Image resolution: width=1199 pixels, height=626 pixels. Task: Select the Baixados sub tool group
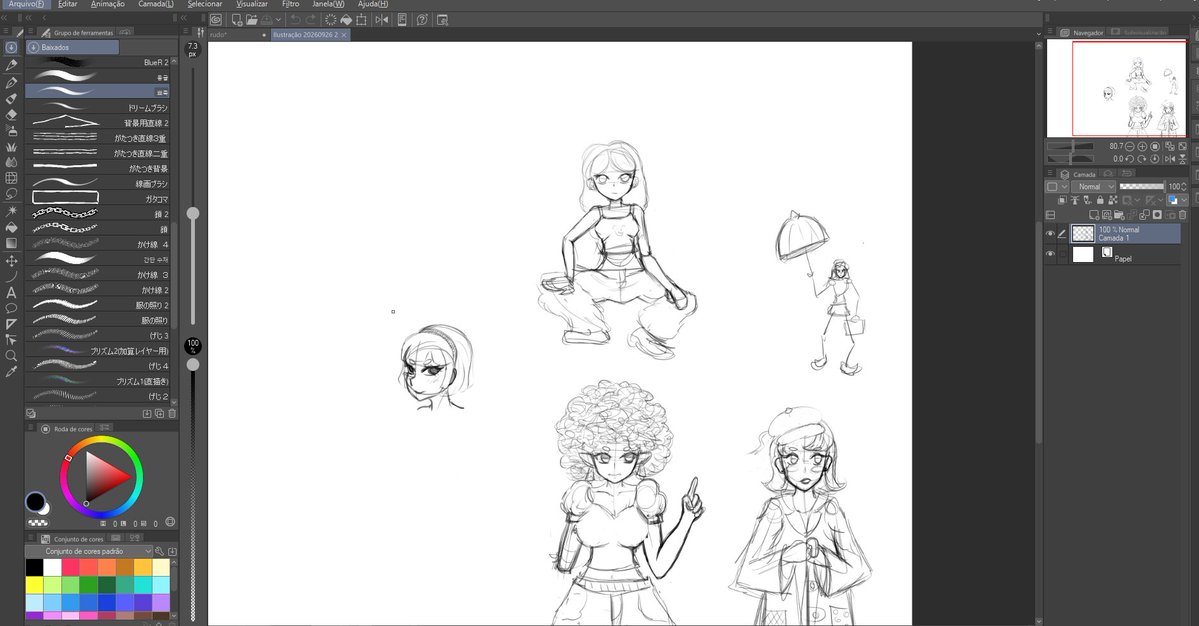click(x=73, y=47)
